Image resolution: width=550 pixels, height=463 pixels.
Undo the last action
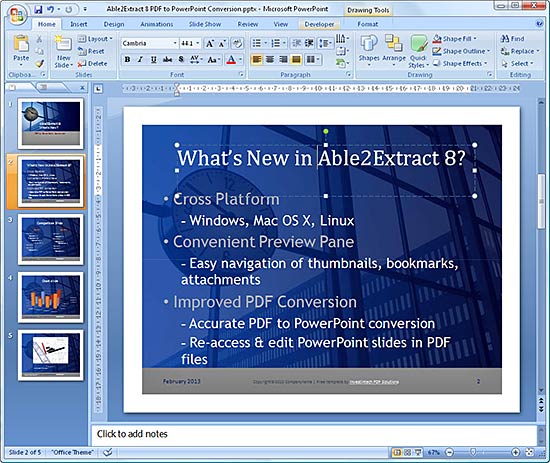pos(51,9)
